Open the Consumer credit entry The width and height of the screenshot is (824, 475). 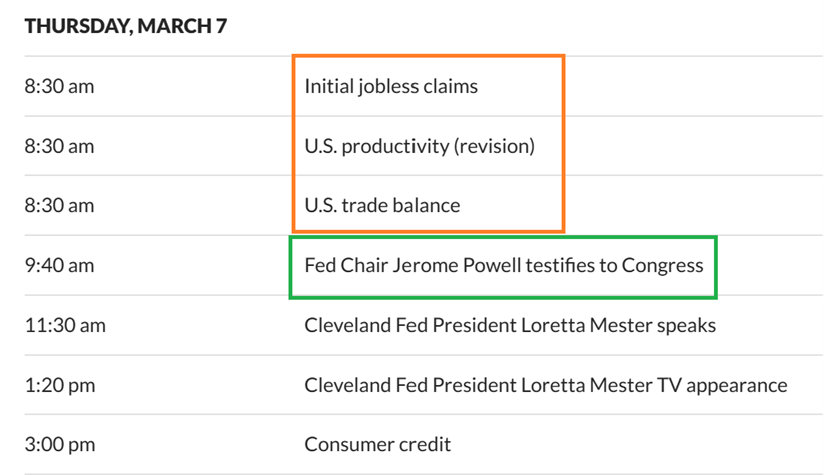[x=377, y=444]
